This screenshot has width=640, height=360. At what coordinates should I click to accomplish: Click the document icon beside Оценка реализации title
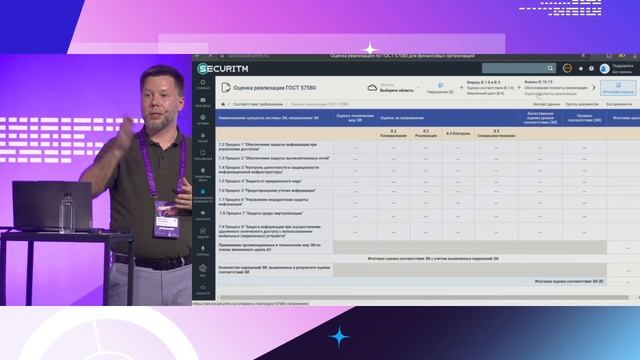[x=226, y=87]
